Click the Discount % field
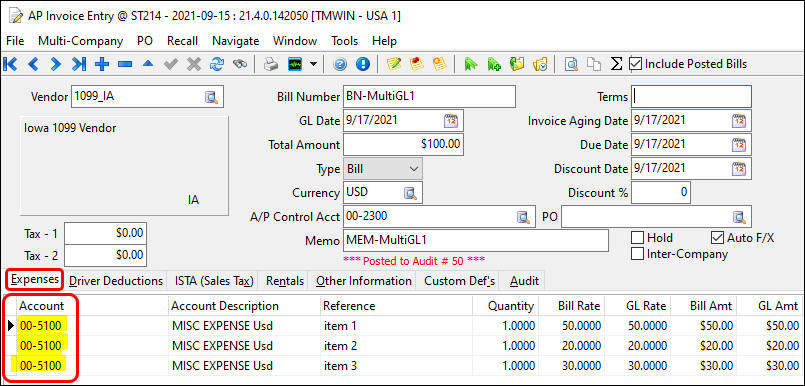 point(661,193)
